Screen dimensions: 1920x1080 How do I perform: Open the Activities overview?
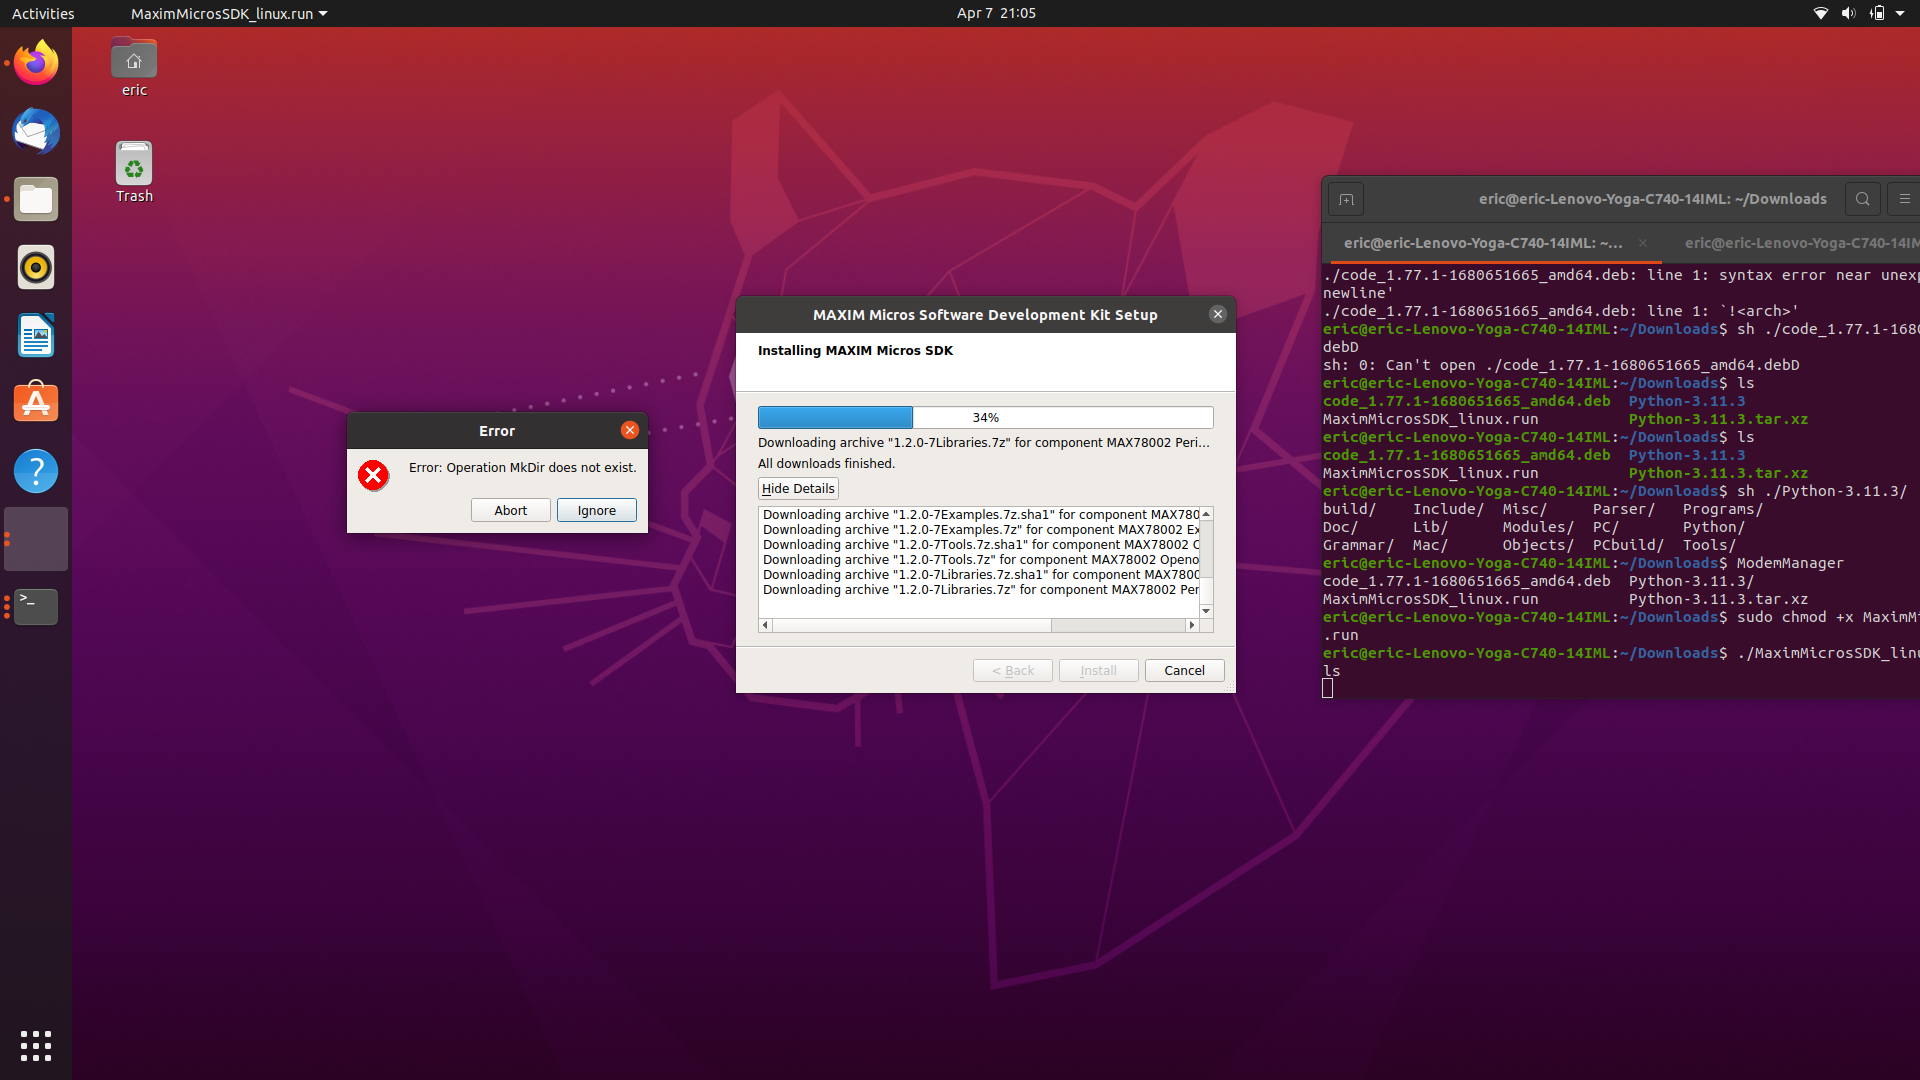[43, 13]
